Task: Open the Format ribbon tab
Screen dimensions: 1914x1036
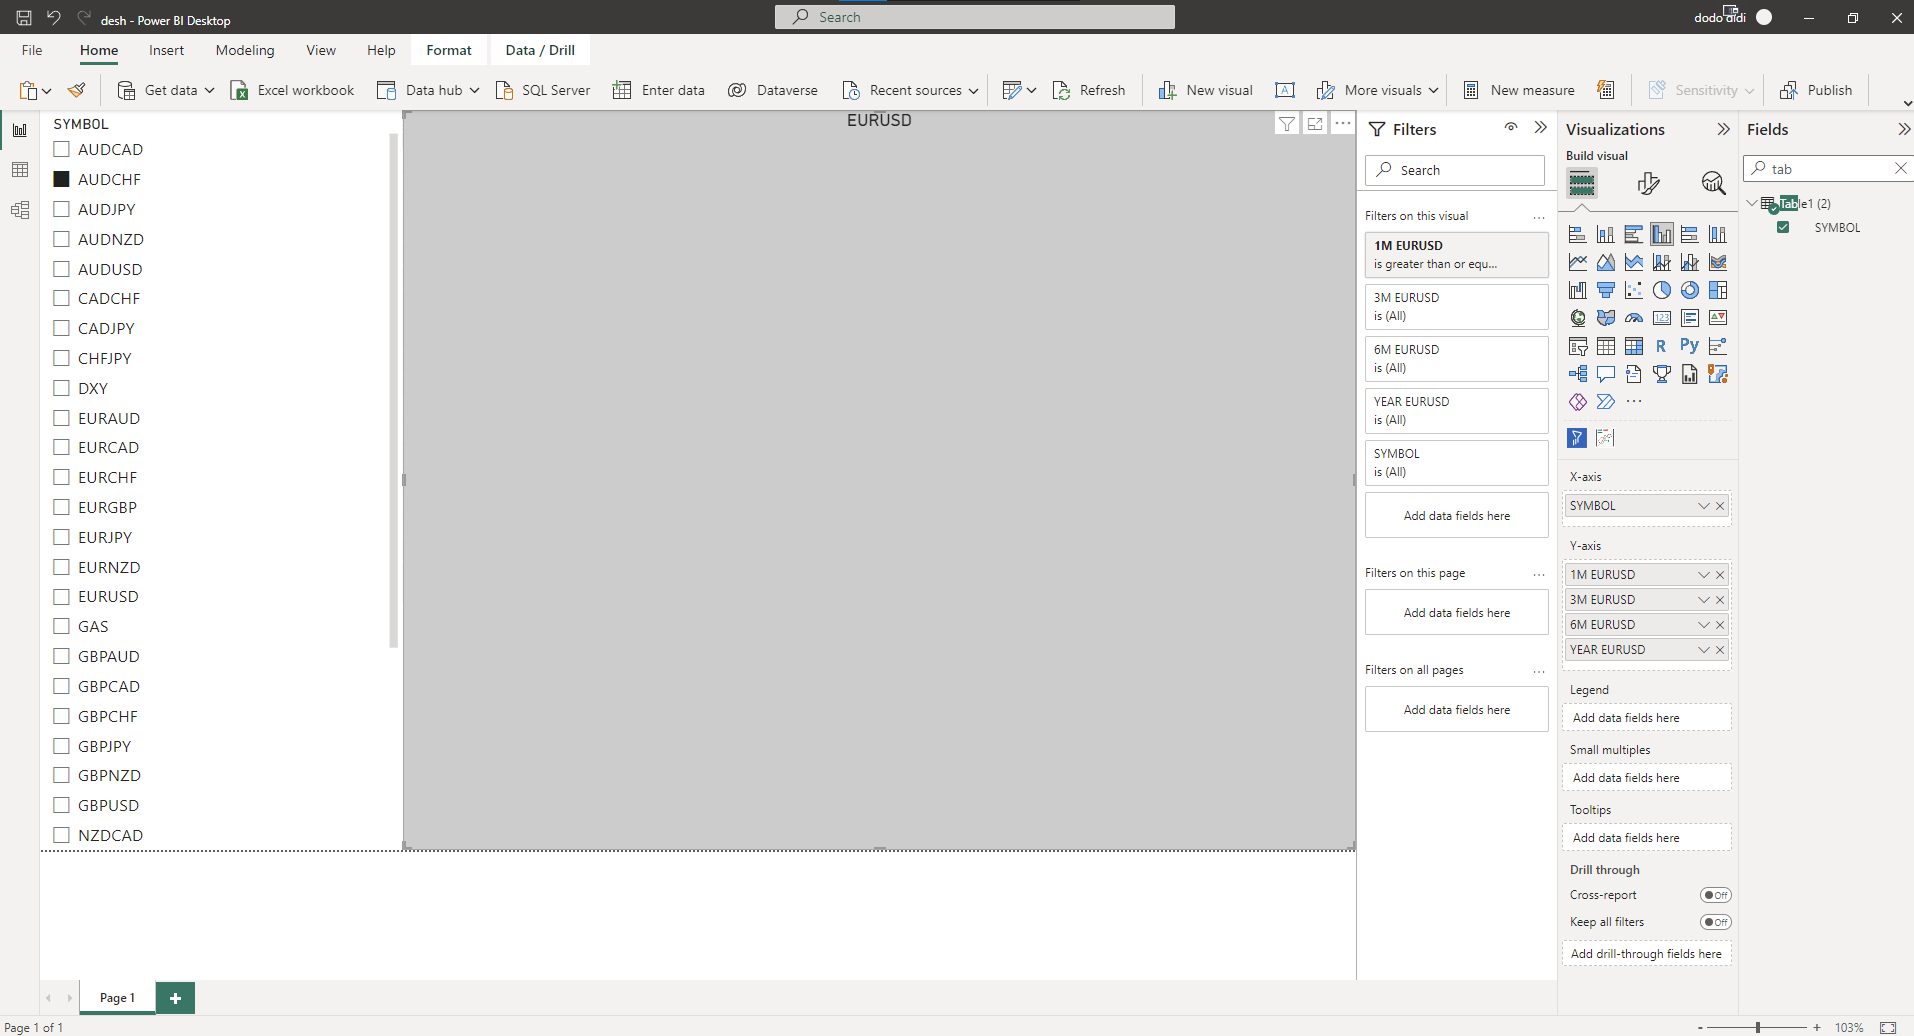Action: coord(449,50)
